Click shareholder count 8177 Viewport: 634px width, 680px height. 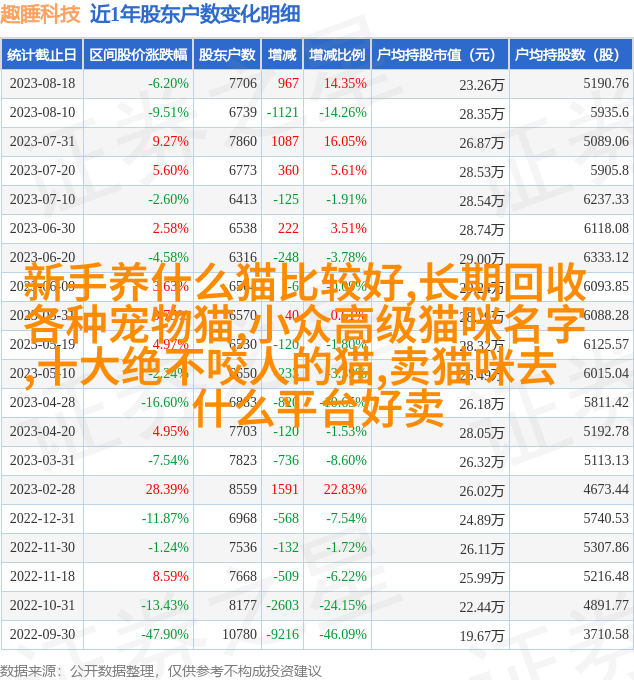(x=243, y=605)
